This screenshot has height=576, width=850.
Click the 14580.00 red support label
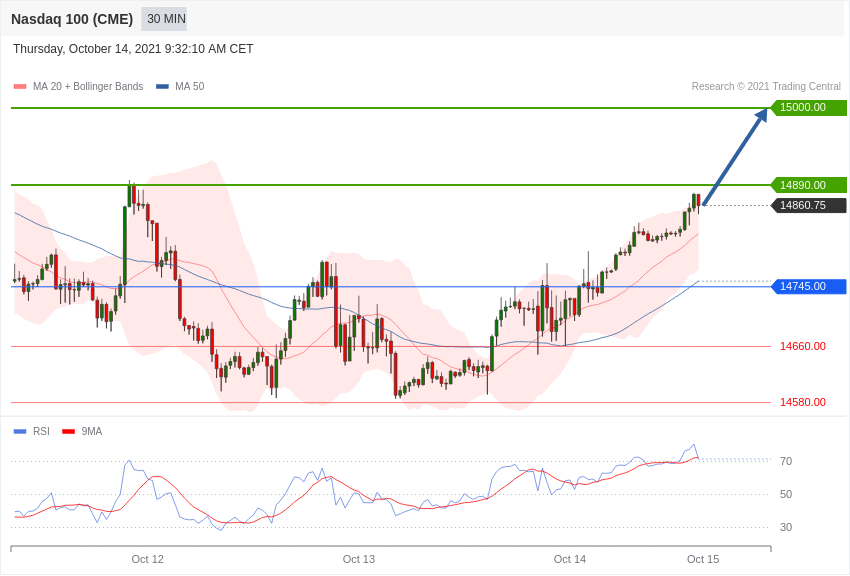click(803, 402)
